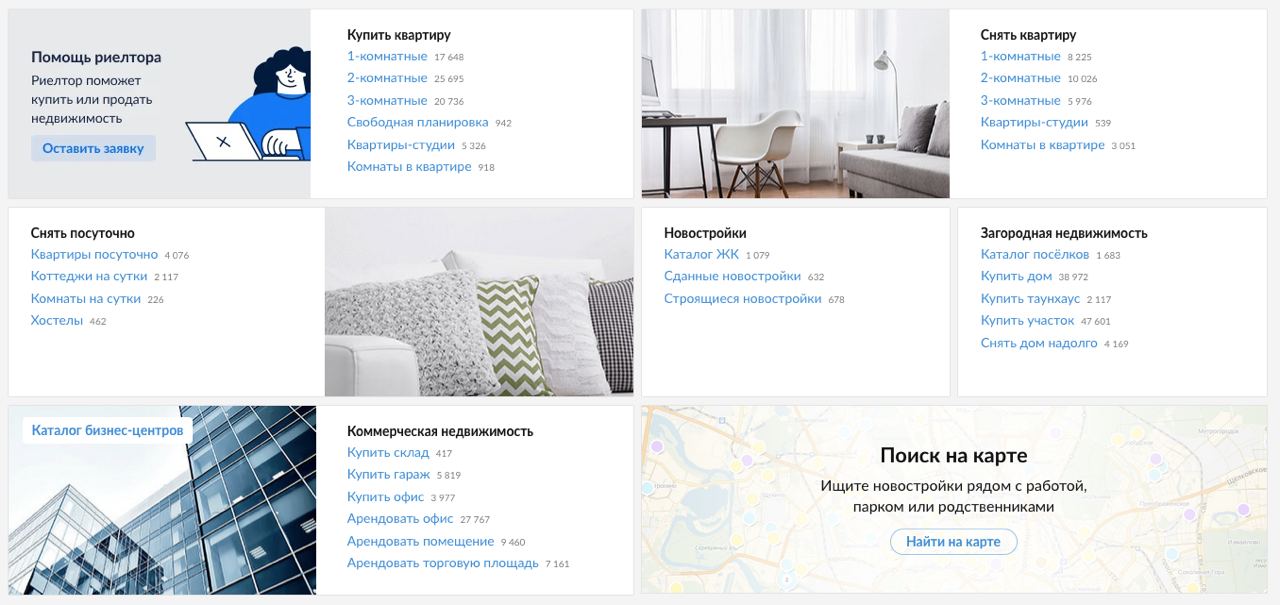This screenshot has width=1280, height=605.
Task: Open 'Купить гараж' link
Action: [388, 474]
